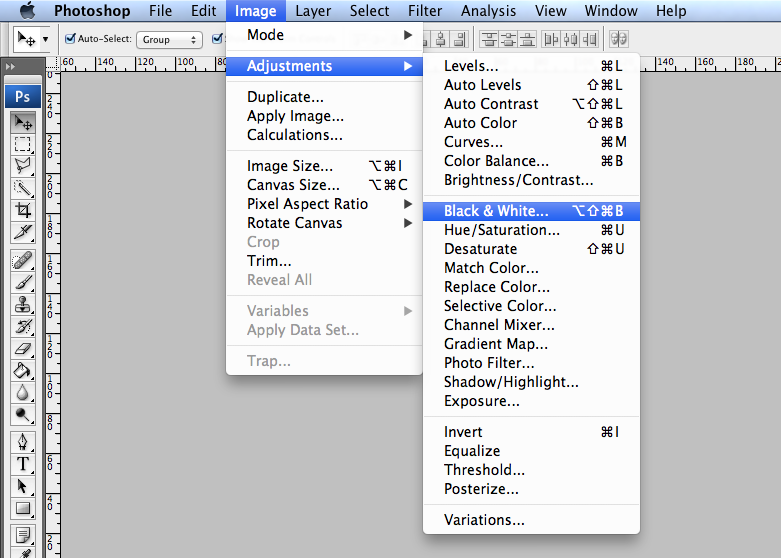
Task: Open the Layer menu
Action: pos(313,10)
